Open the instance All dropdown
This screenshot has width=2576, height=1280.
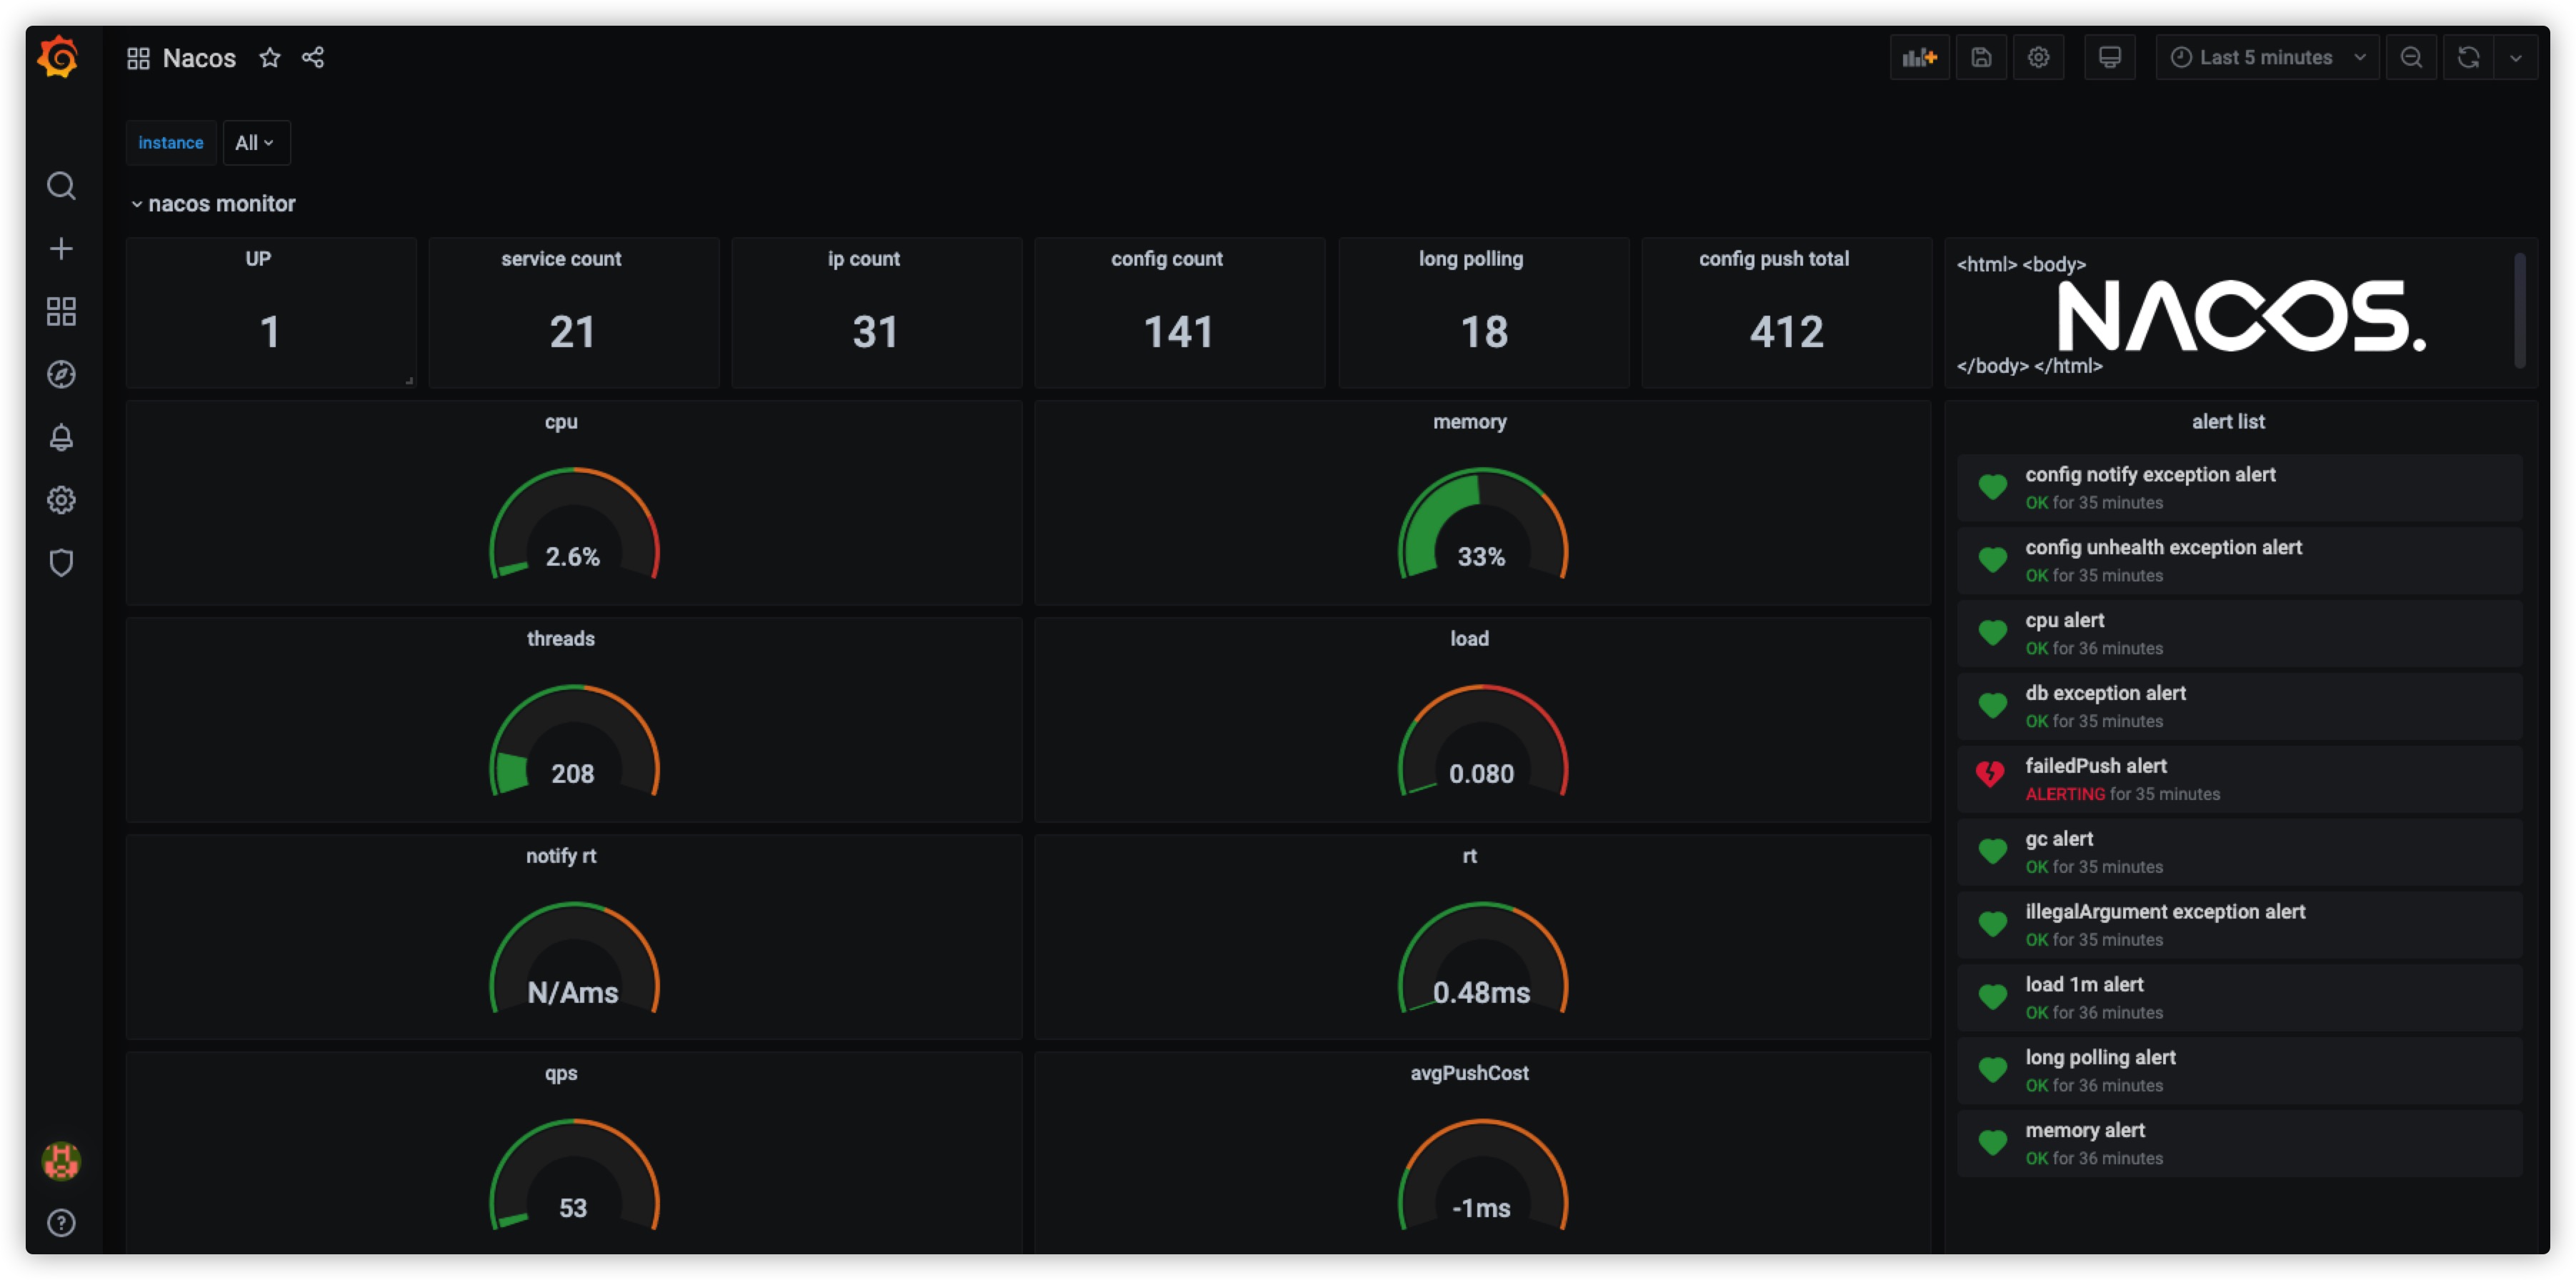[256, 143]
